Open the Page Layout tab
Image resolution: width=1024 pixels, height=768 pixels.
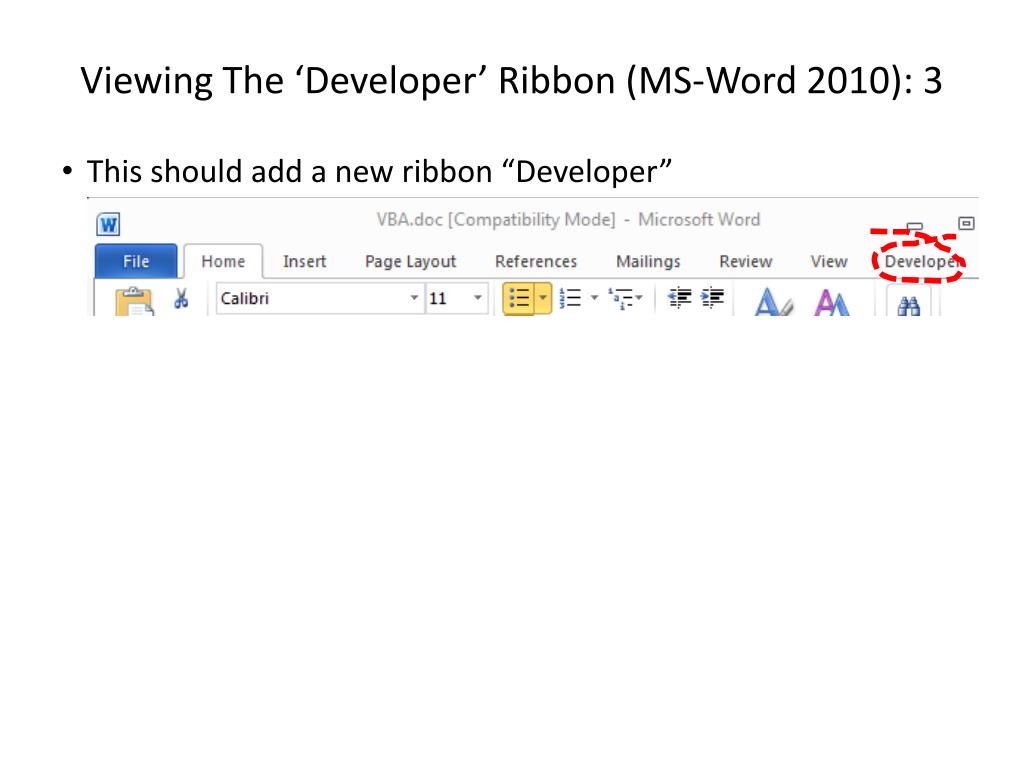[x=410, y=262]
